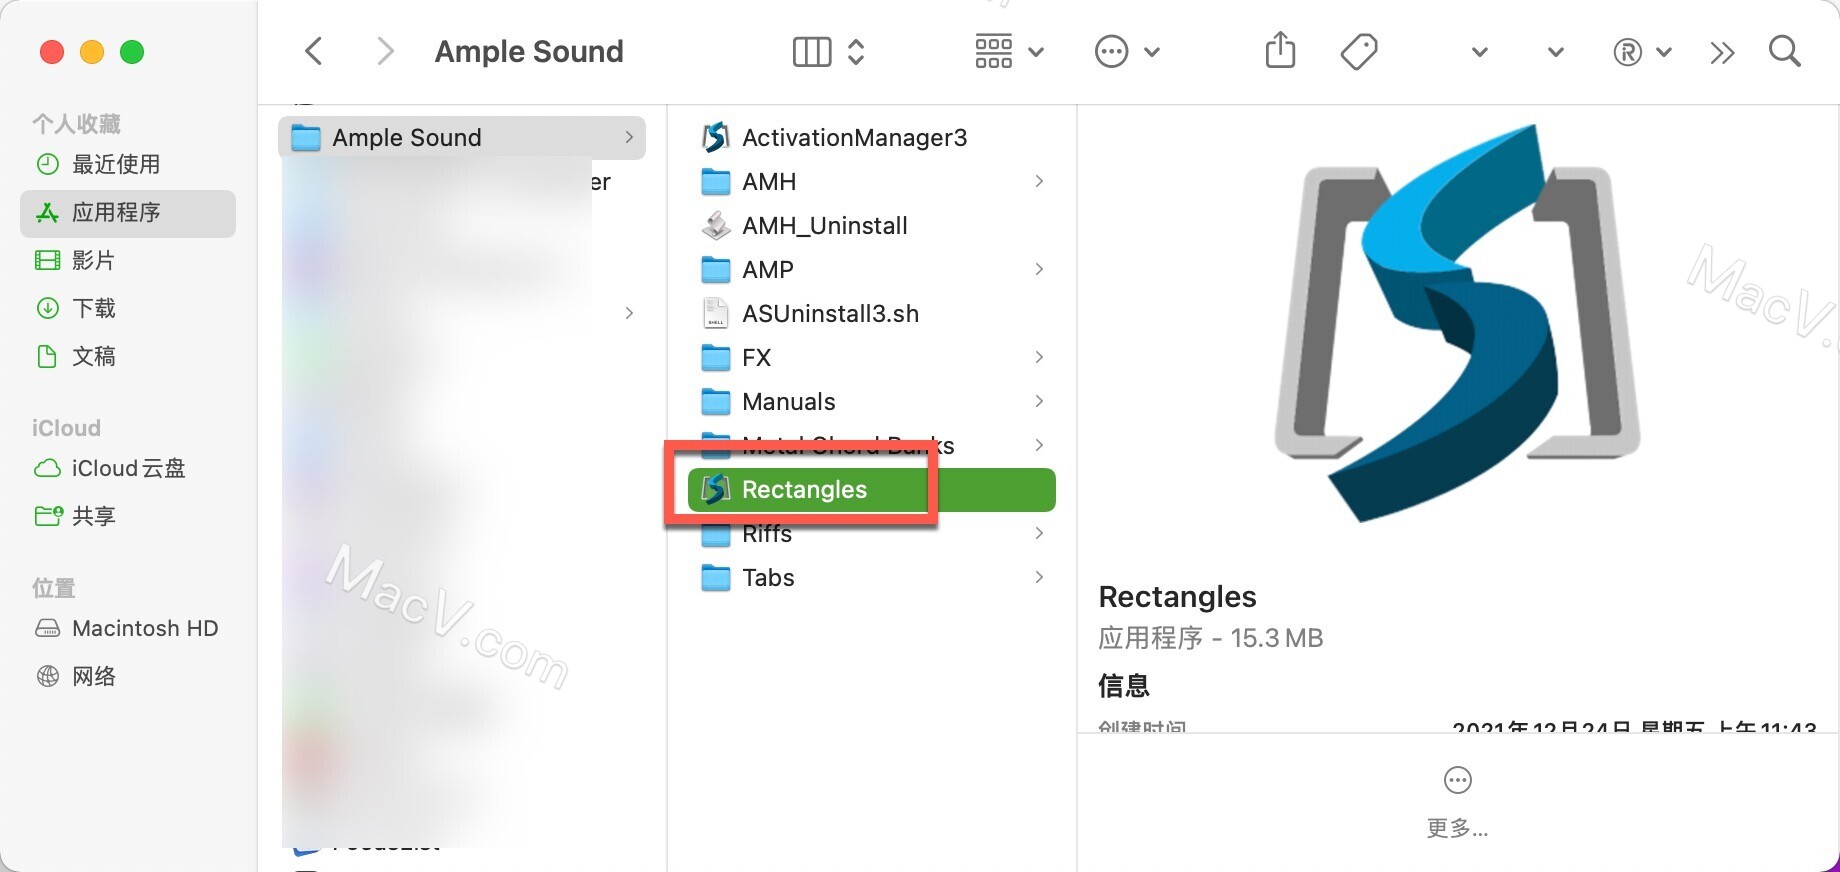Screen dimensions: 1840x872
Task: Open 网络 in sidebar
Action: click(128, 676)
